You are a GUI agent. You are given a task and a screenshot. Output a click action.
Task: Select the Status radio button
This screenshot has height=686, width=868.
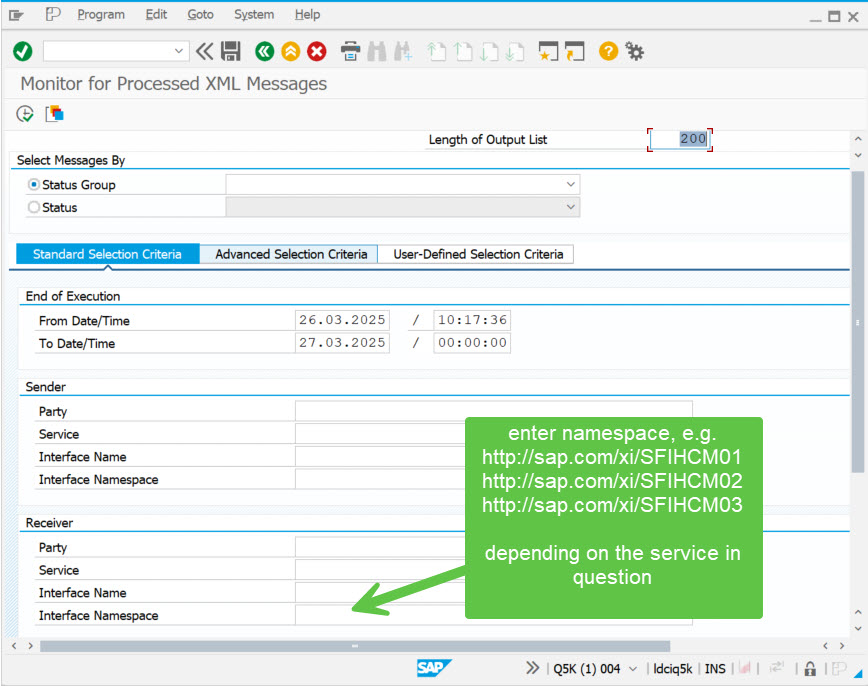(x=34, y=207)
